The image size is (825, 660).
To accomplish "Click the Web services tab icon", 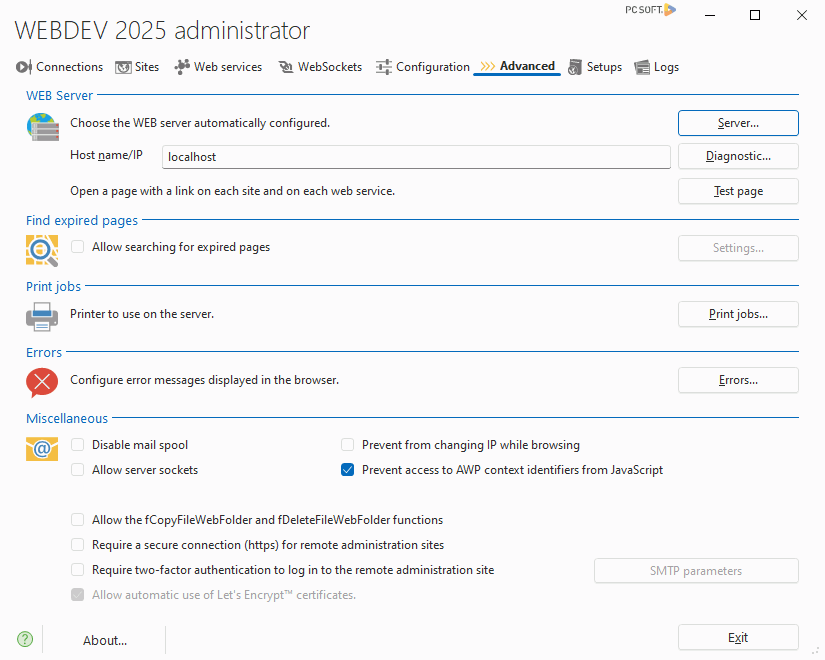I will 182,67.
